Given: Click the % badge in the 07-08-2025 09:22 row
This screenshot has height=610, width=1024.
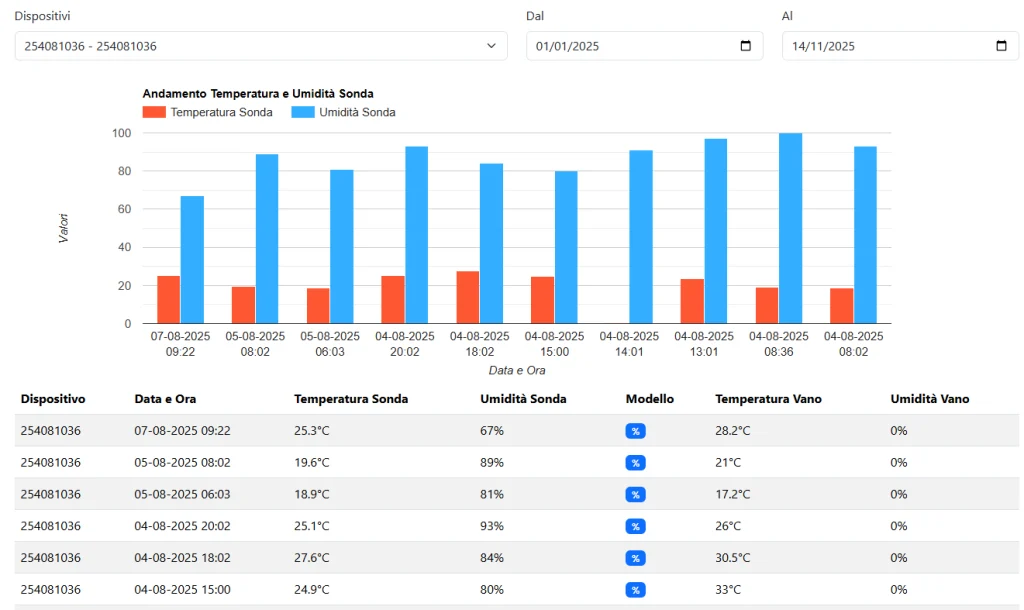Looking at the screenshot, I should (635, 431).
